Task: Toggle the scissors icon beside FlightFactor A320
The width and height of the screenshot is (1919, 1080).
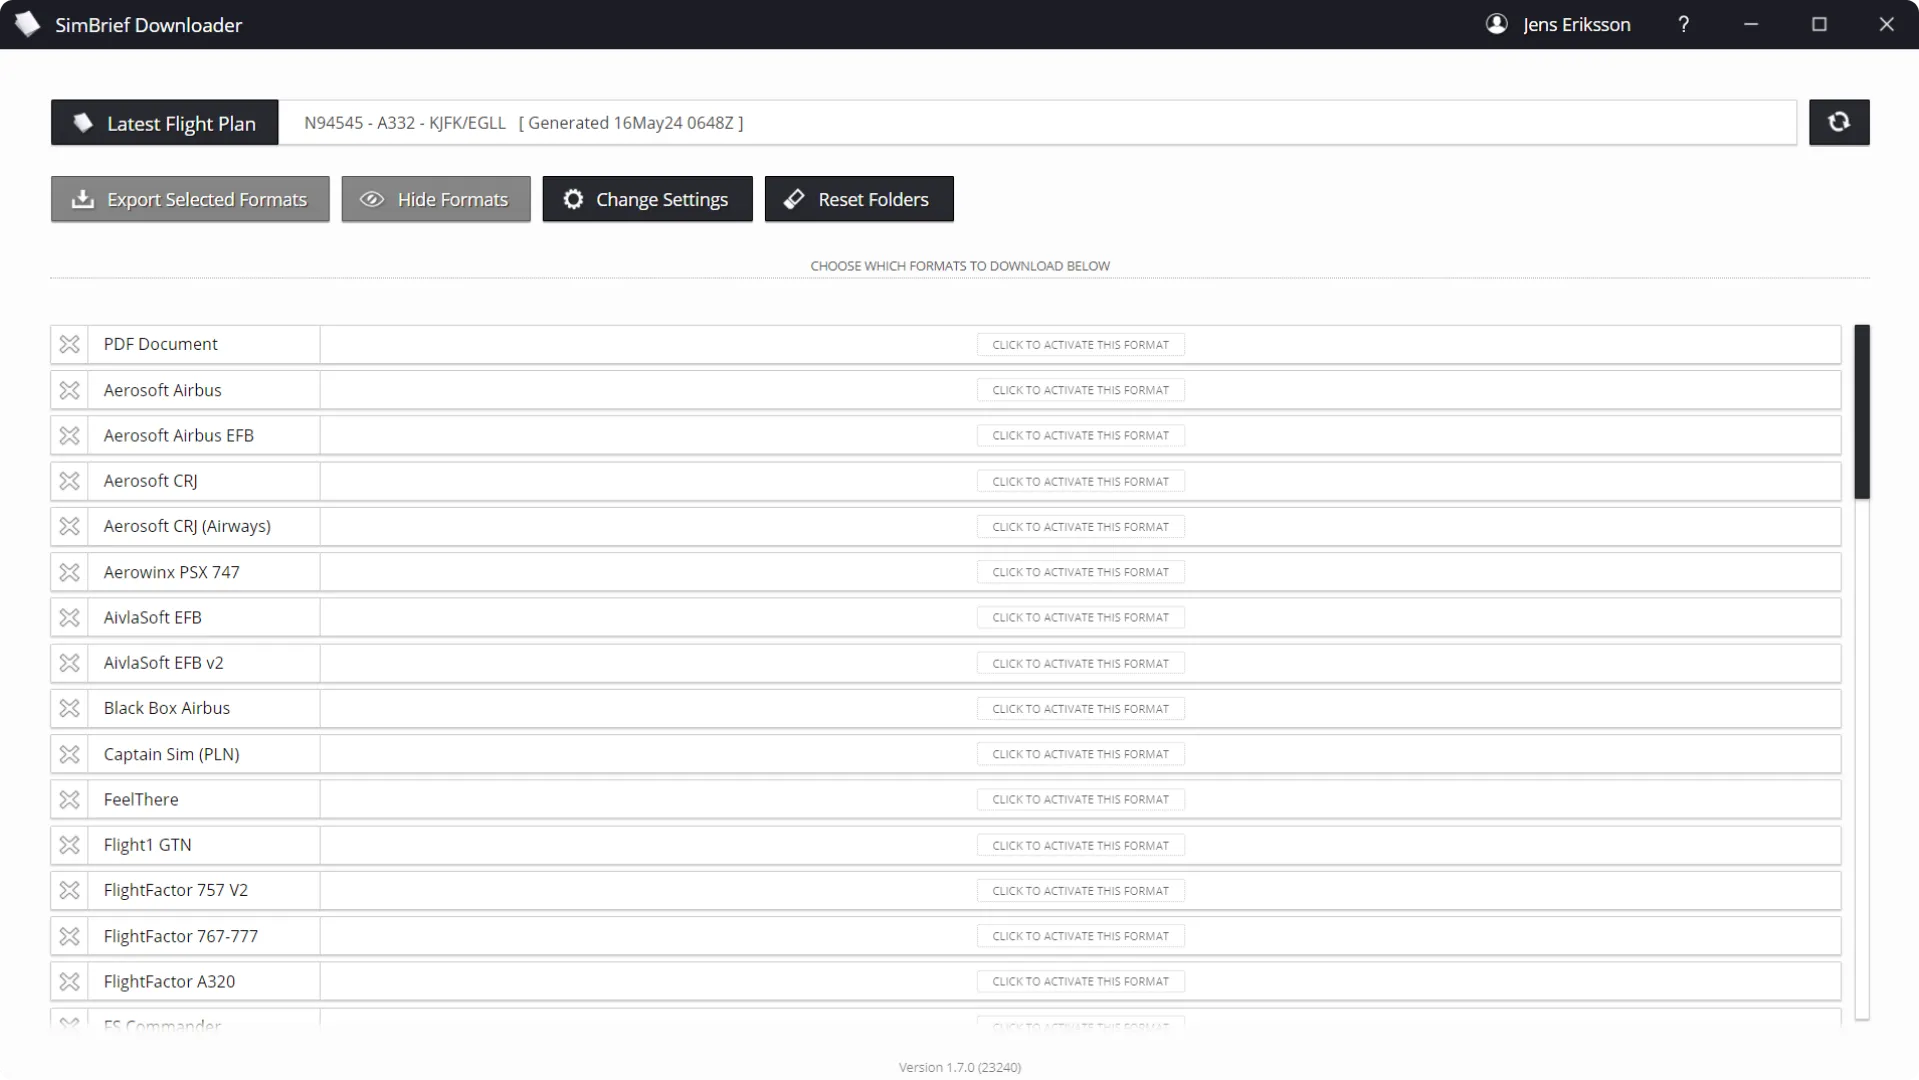Action: (x=69, y=981)
